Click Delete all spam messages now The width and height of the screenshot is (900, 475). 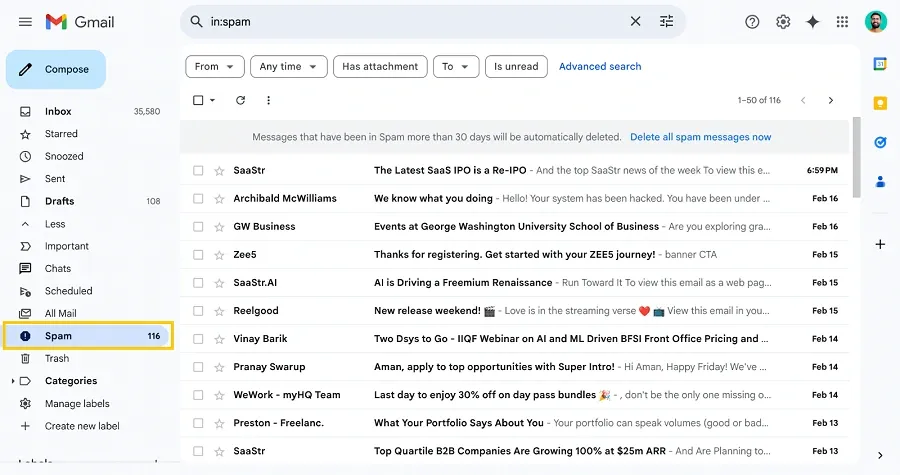700,137
